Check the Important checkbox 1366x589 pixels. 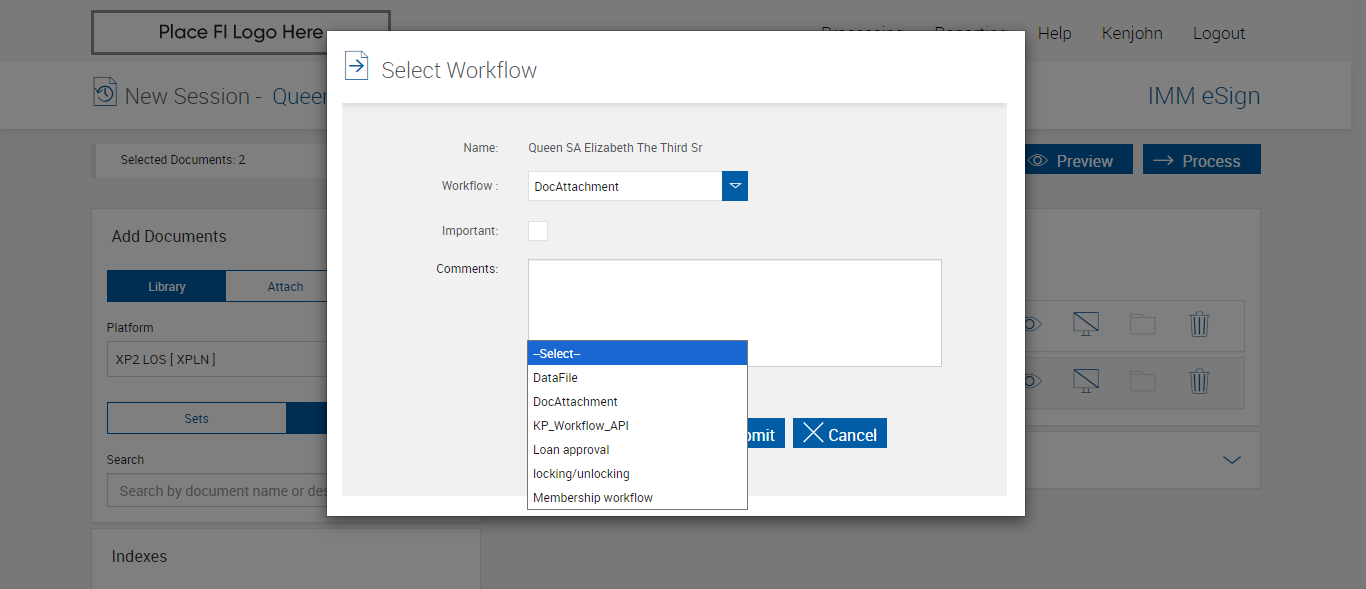coord(538,231)
